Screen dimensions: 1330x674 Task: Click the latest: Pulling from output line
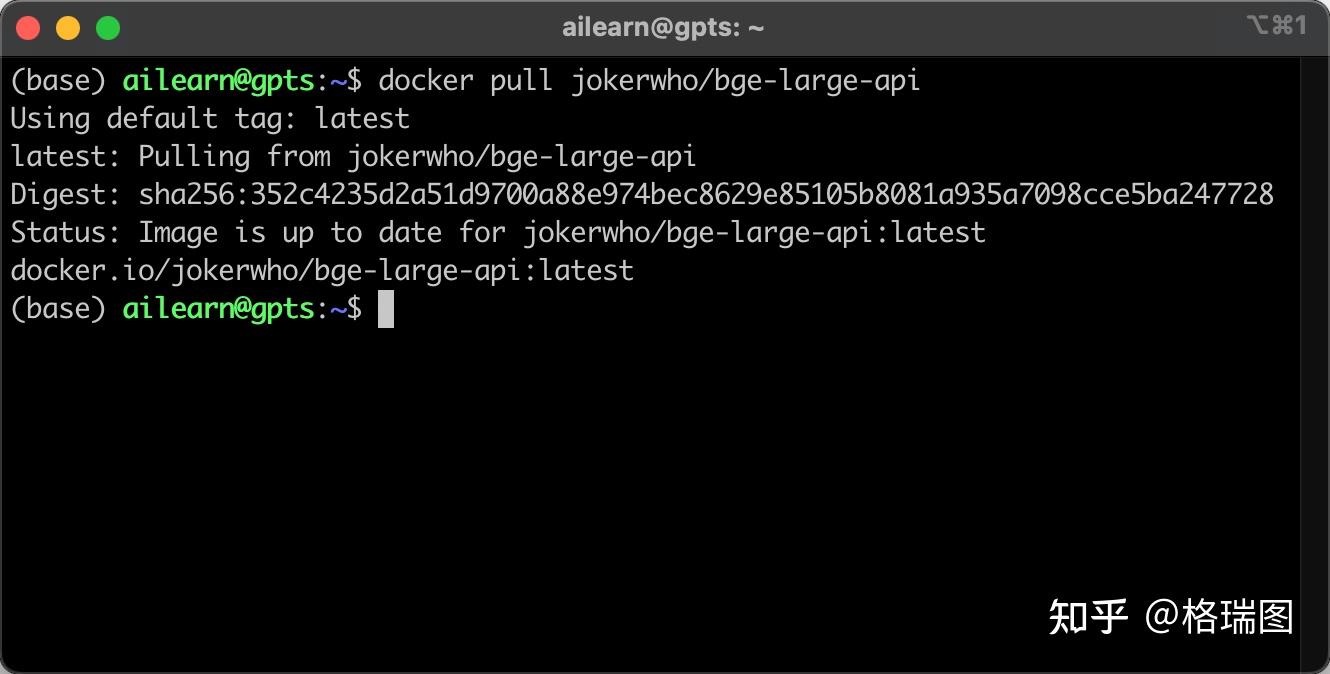click(353, 157)
